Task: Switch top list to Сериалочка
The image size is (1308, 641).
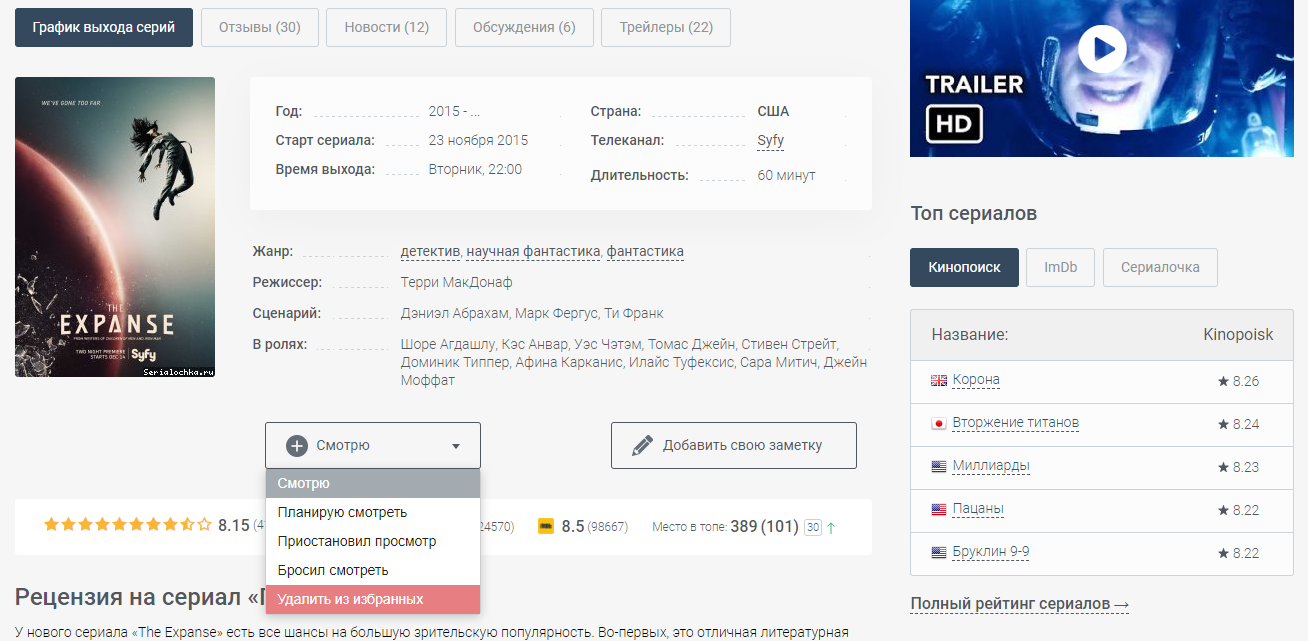Action: pyautogui.click(x=1160, y=267)
